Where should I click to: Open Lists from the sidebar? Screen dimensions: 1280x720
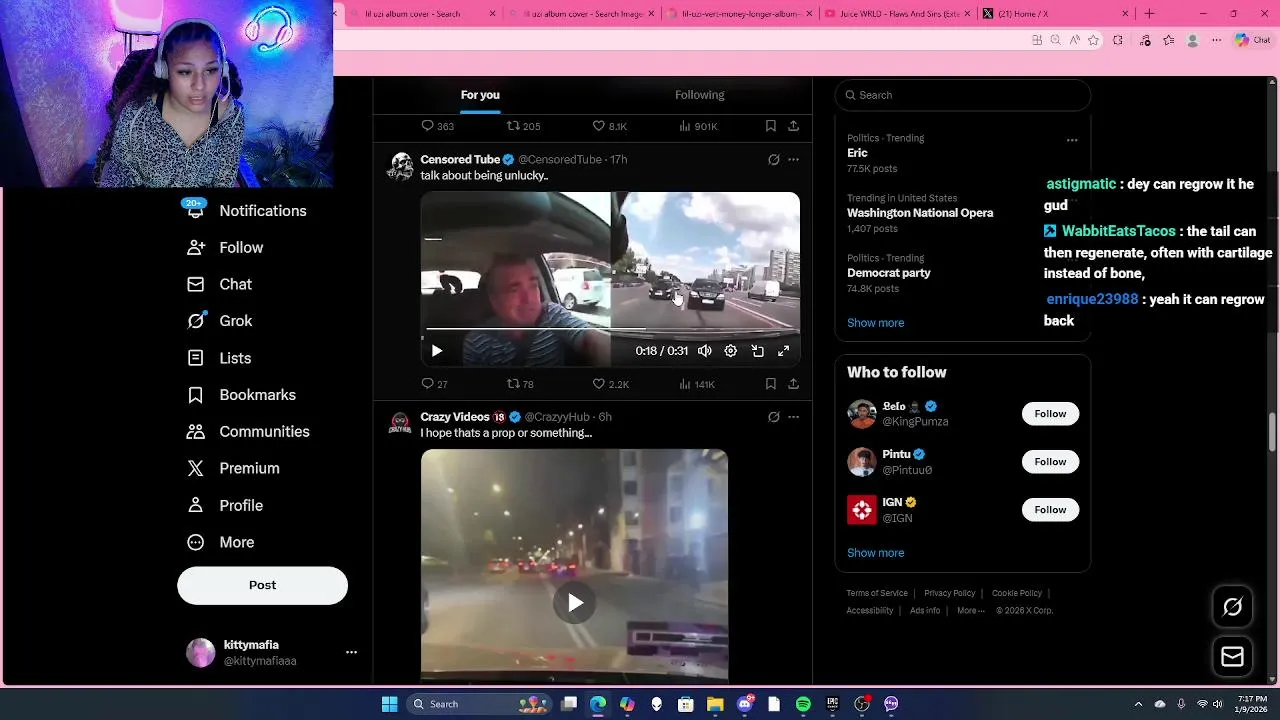click(x=220, y=358)
